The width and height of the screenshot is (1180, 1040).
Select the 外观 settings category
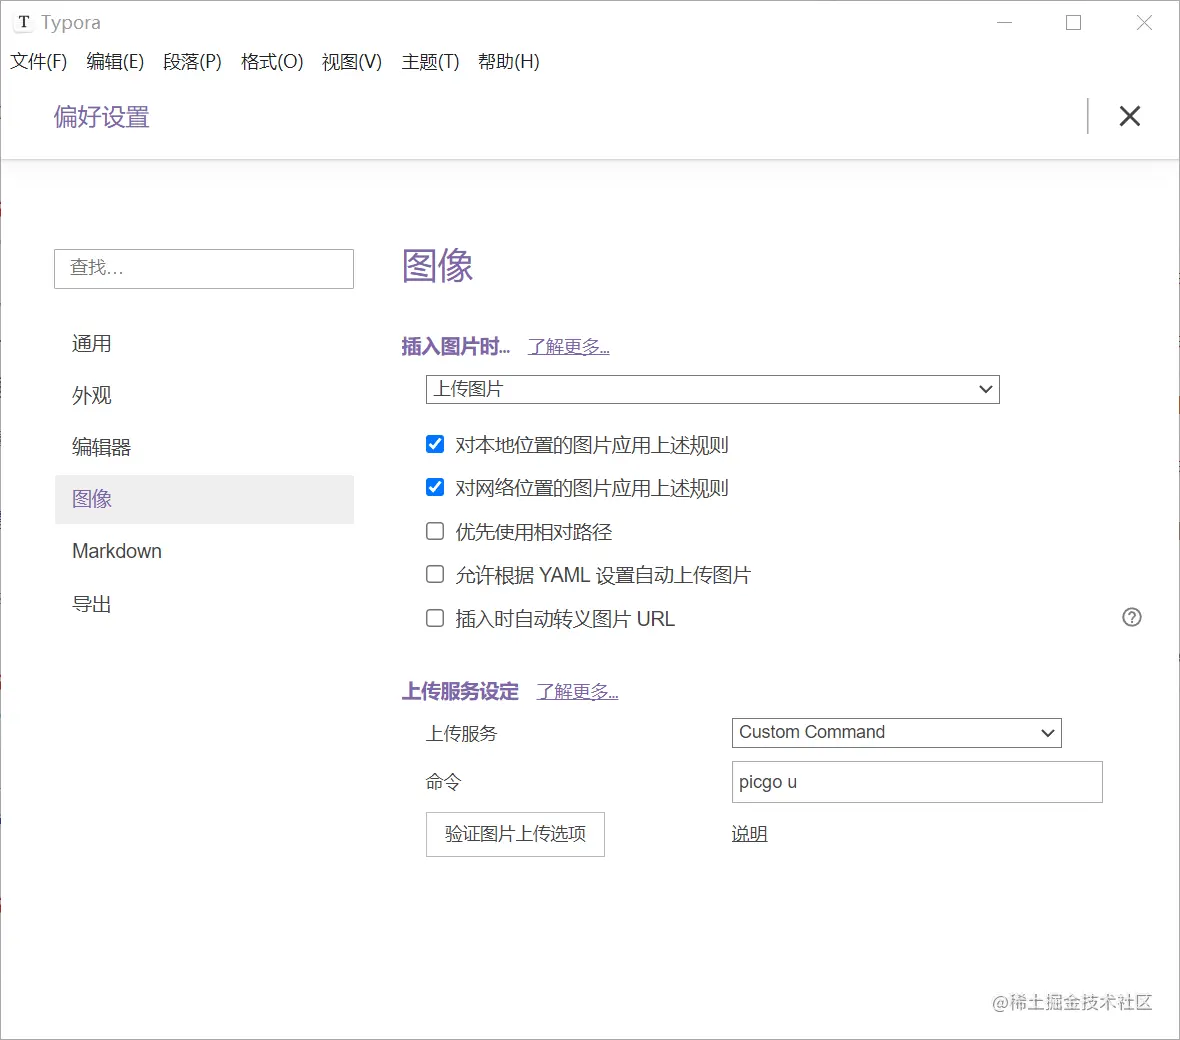pos(204,395)
